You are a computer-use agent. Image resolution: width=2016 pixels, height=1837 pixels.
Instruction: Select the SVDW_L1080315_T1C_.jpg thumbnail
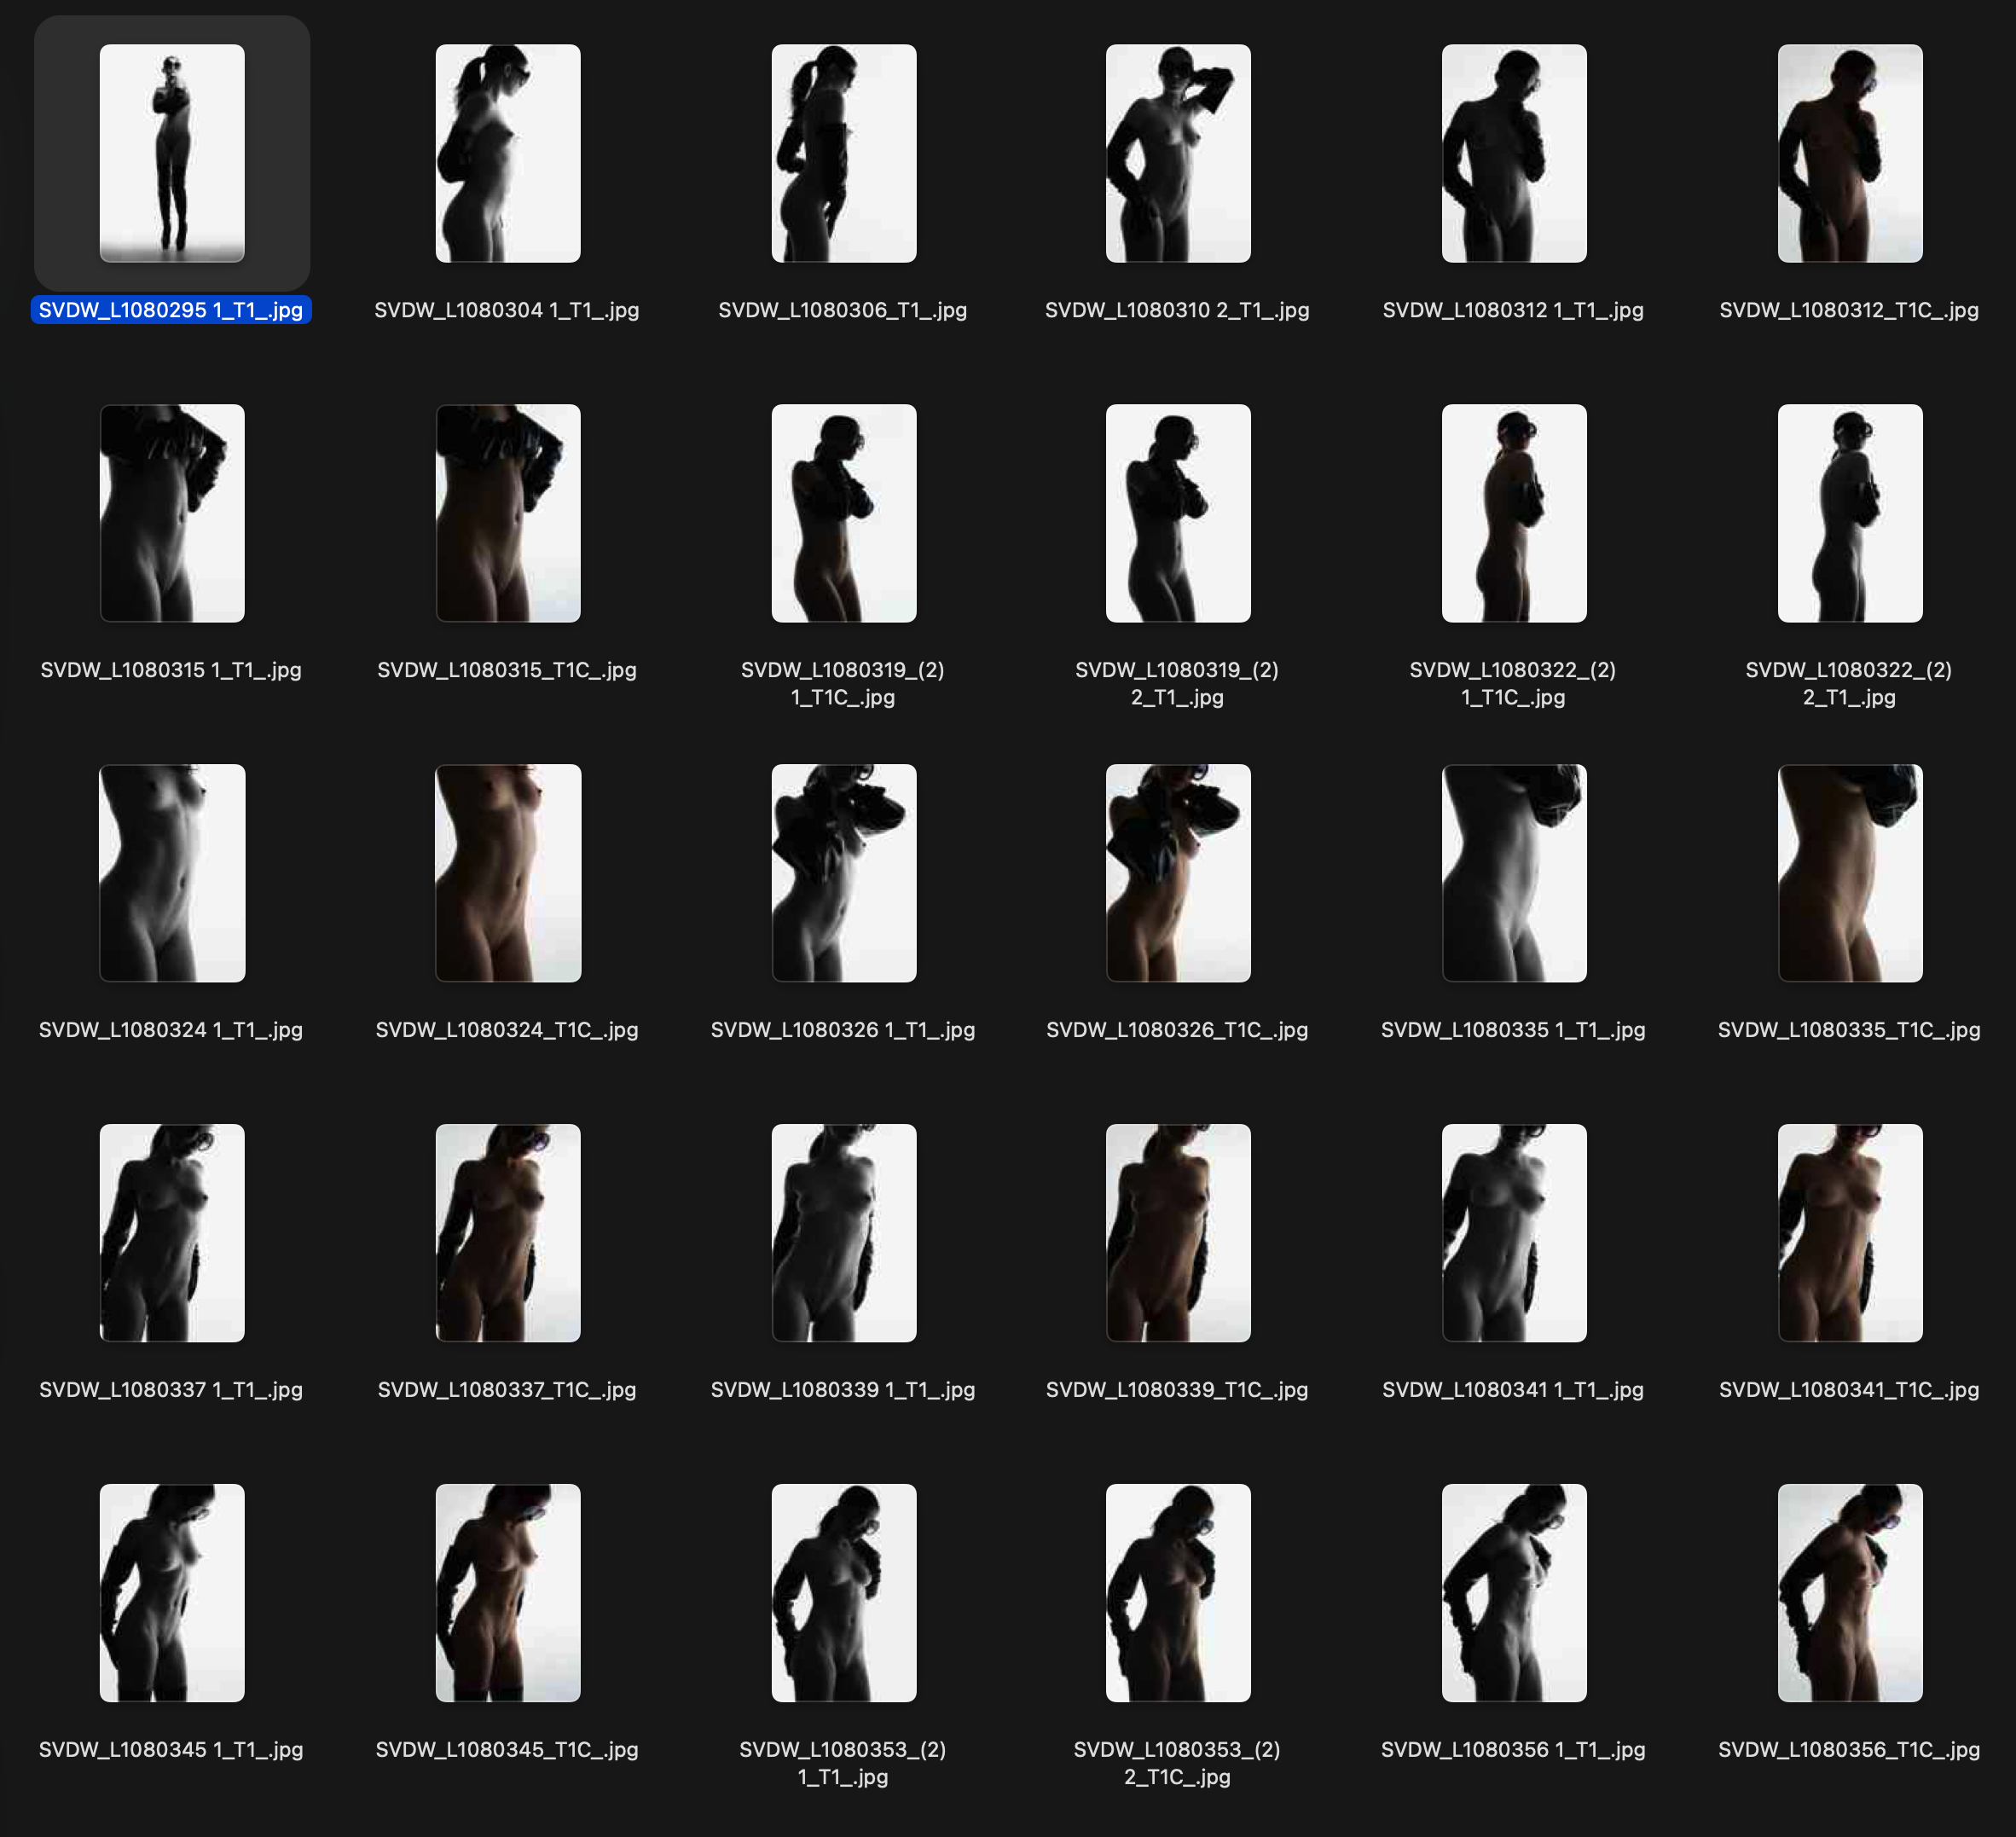click(x=508, y=510)
